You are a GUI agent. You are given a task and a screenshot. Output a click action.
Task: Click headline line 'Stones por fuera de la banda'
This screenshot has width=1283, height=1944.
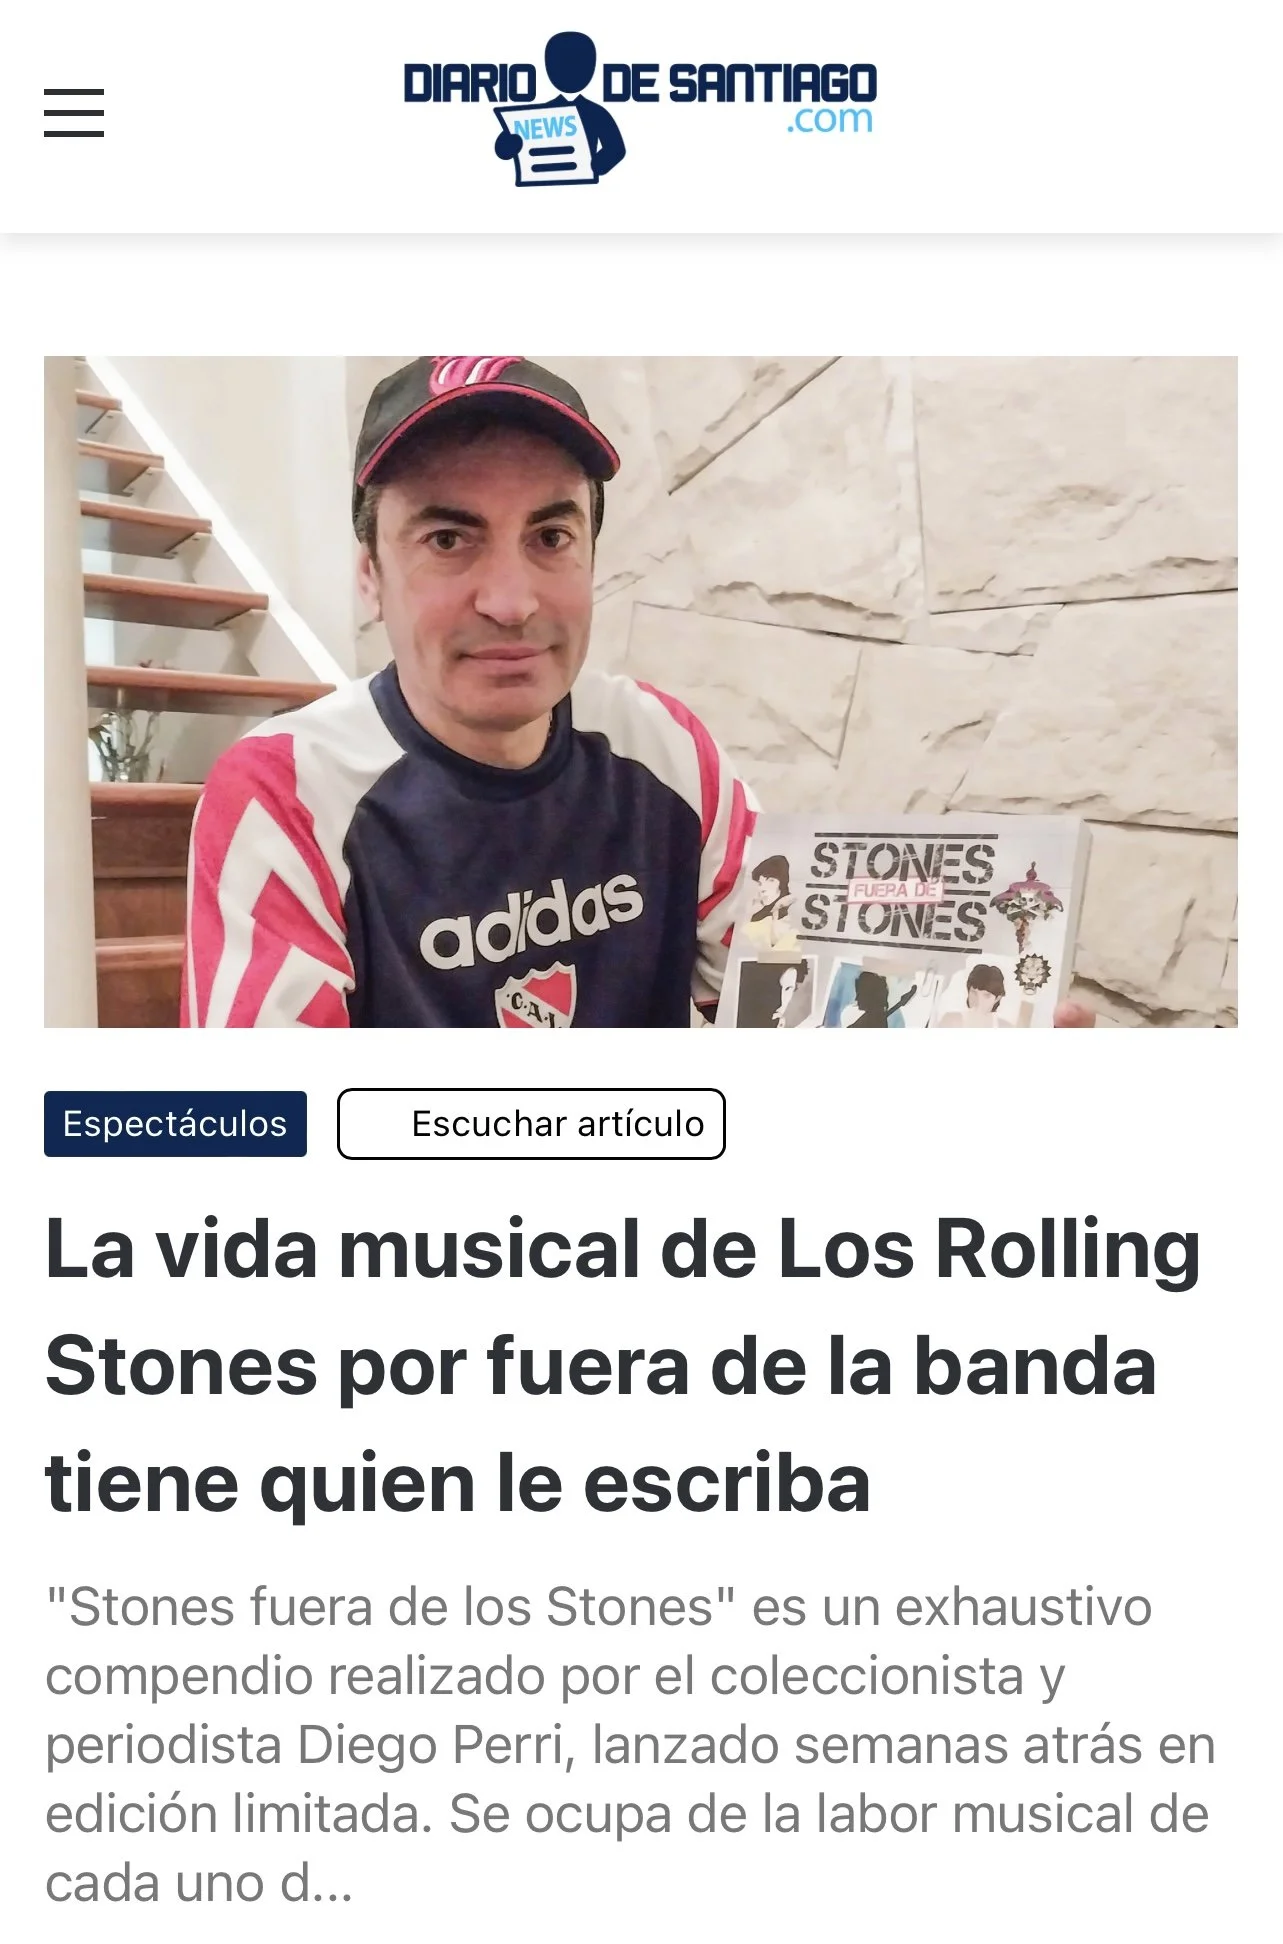tap(601, 1367)
